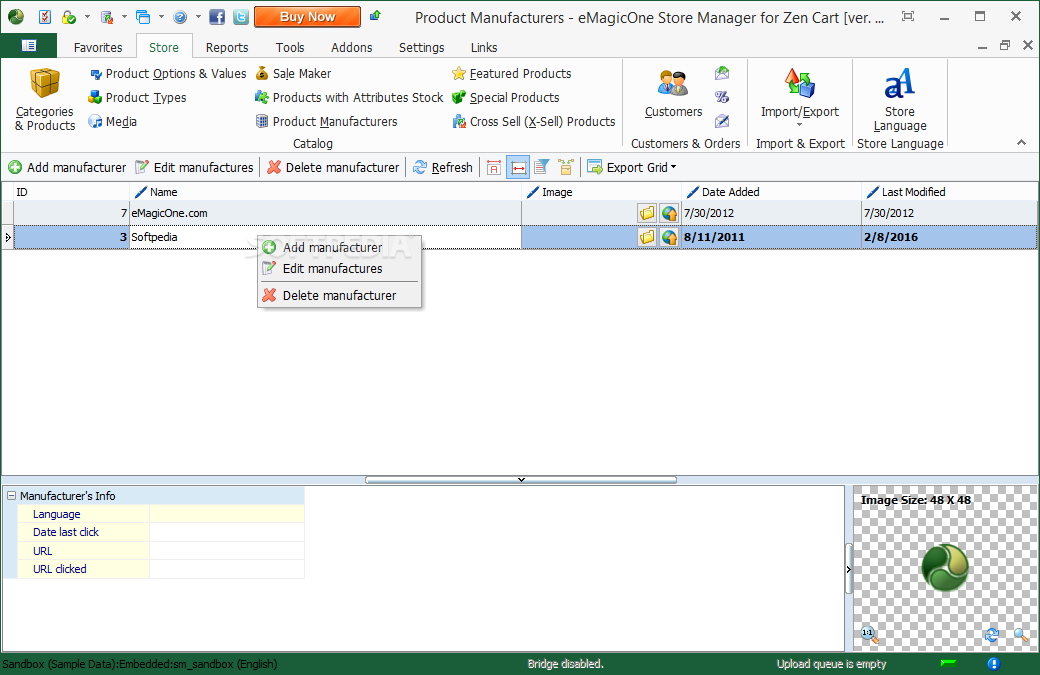Screen dimensions: 1040x675
Task: Sort by the ID column header
Action: 71,192
